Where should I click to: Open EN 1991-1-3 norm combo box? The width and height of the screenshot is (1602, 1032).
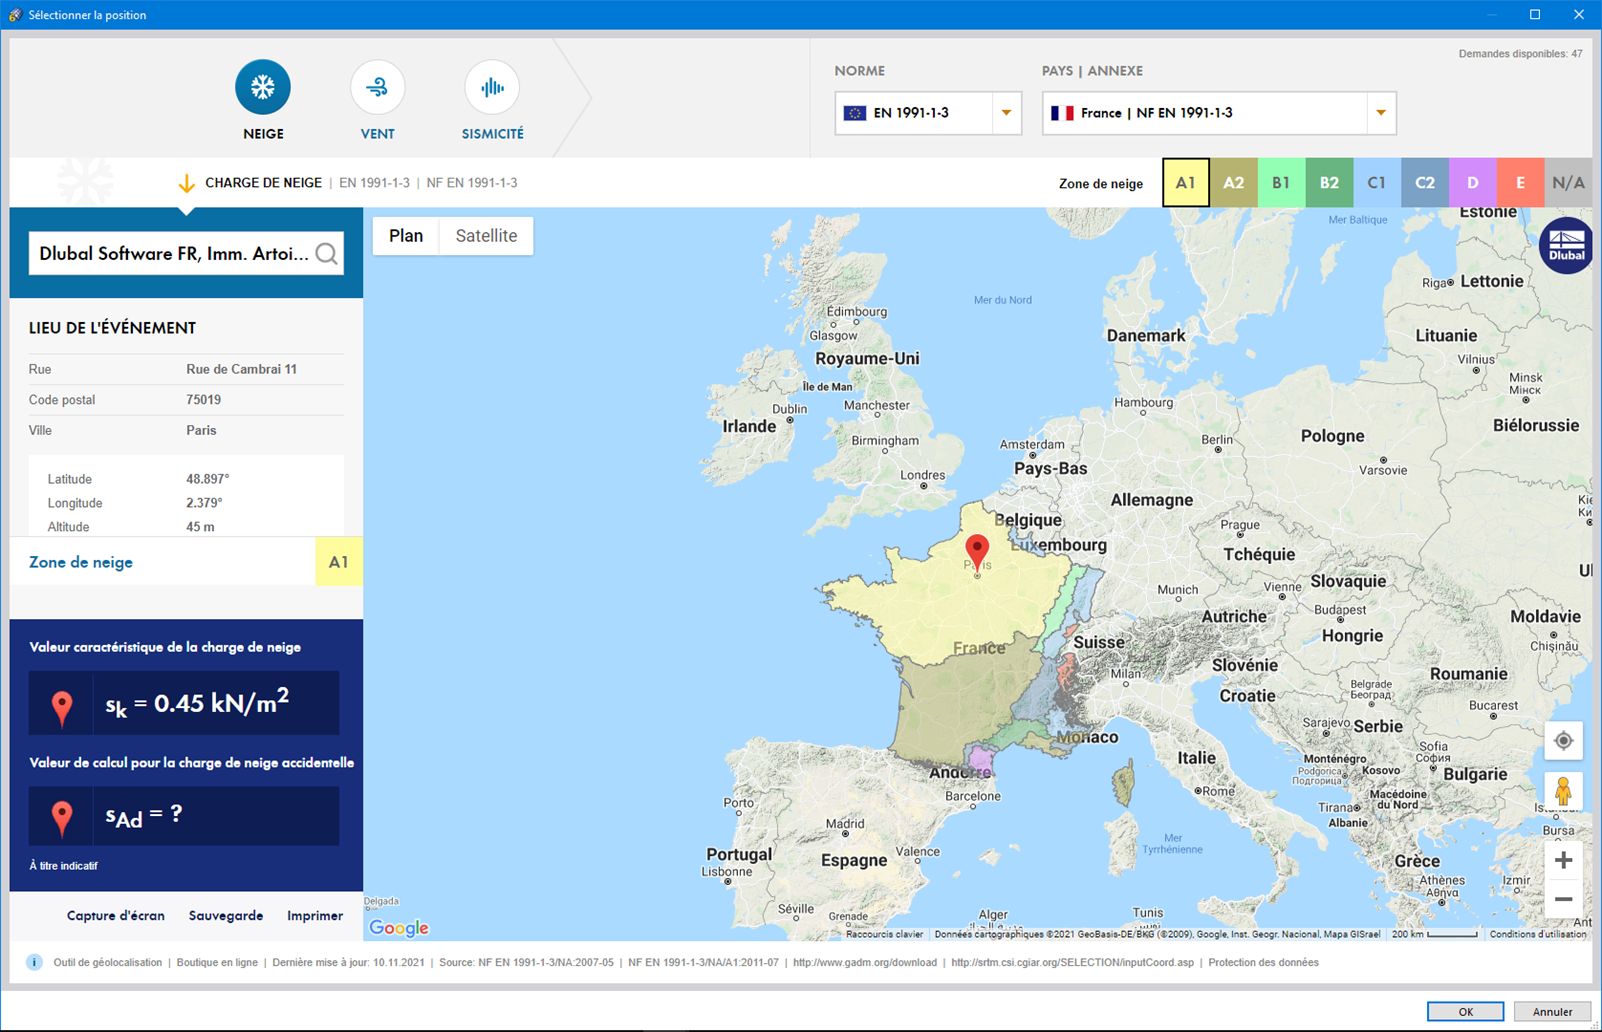928,113
